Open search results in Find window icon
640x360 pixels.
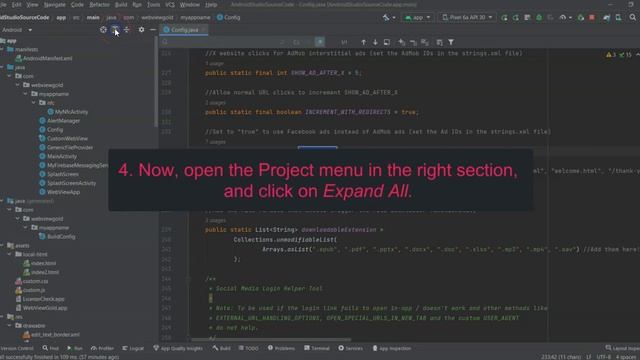[x=387, y=42]
